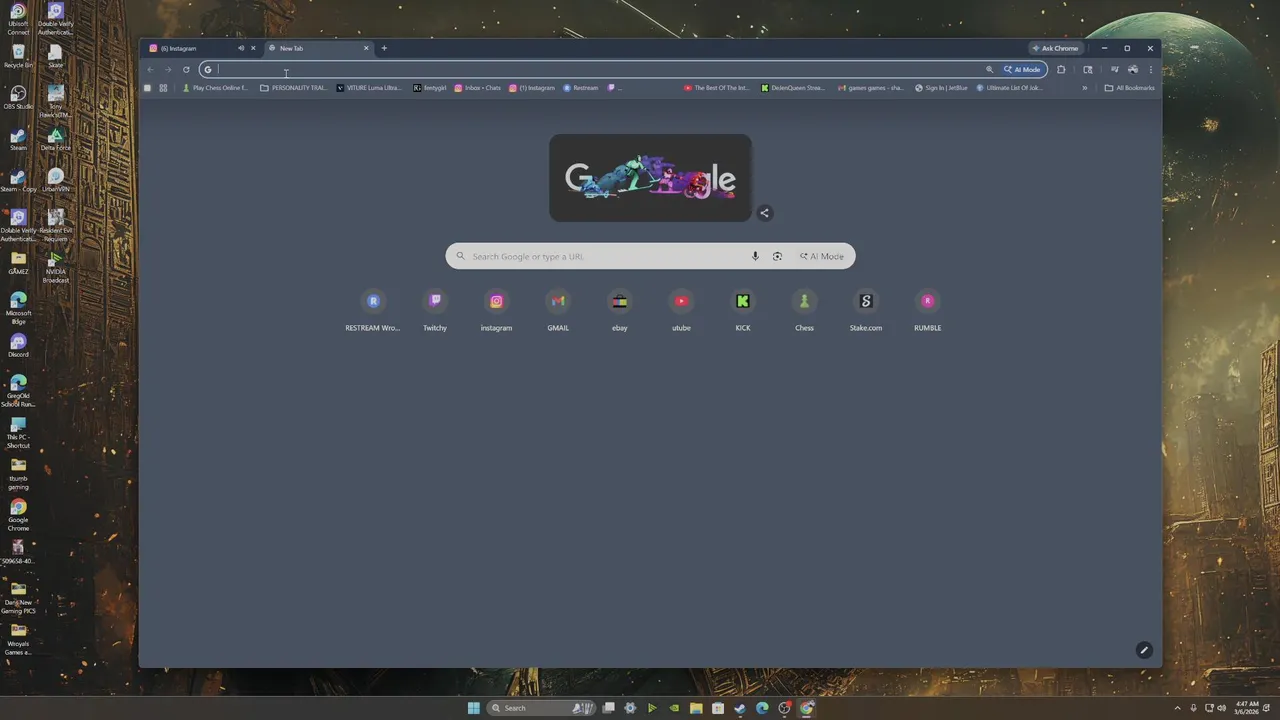Open the Chrome Extensions puzzle icon
The height and width of the screenshot is (720, 1280).
[1061, 69]
